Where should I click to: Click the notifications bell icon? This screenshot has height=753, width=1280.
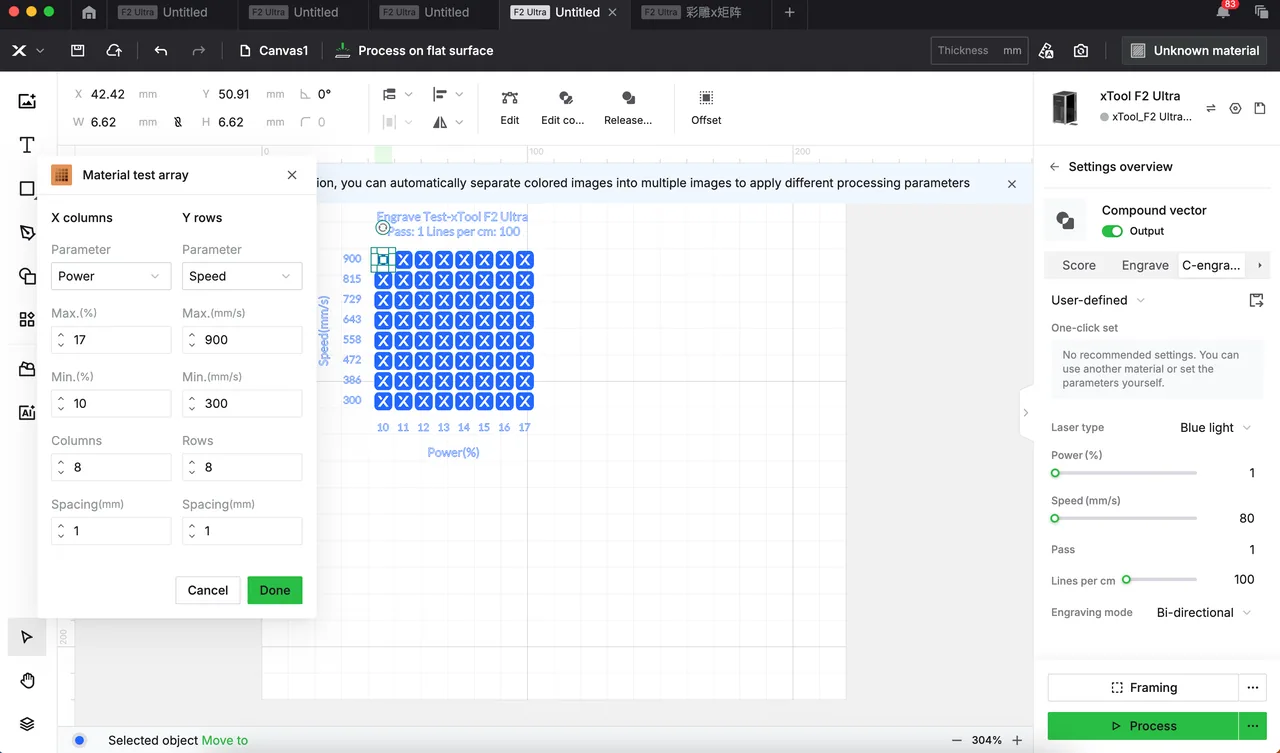(1223, 12)
